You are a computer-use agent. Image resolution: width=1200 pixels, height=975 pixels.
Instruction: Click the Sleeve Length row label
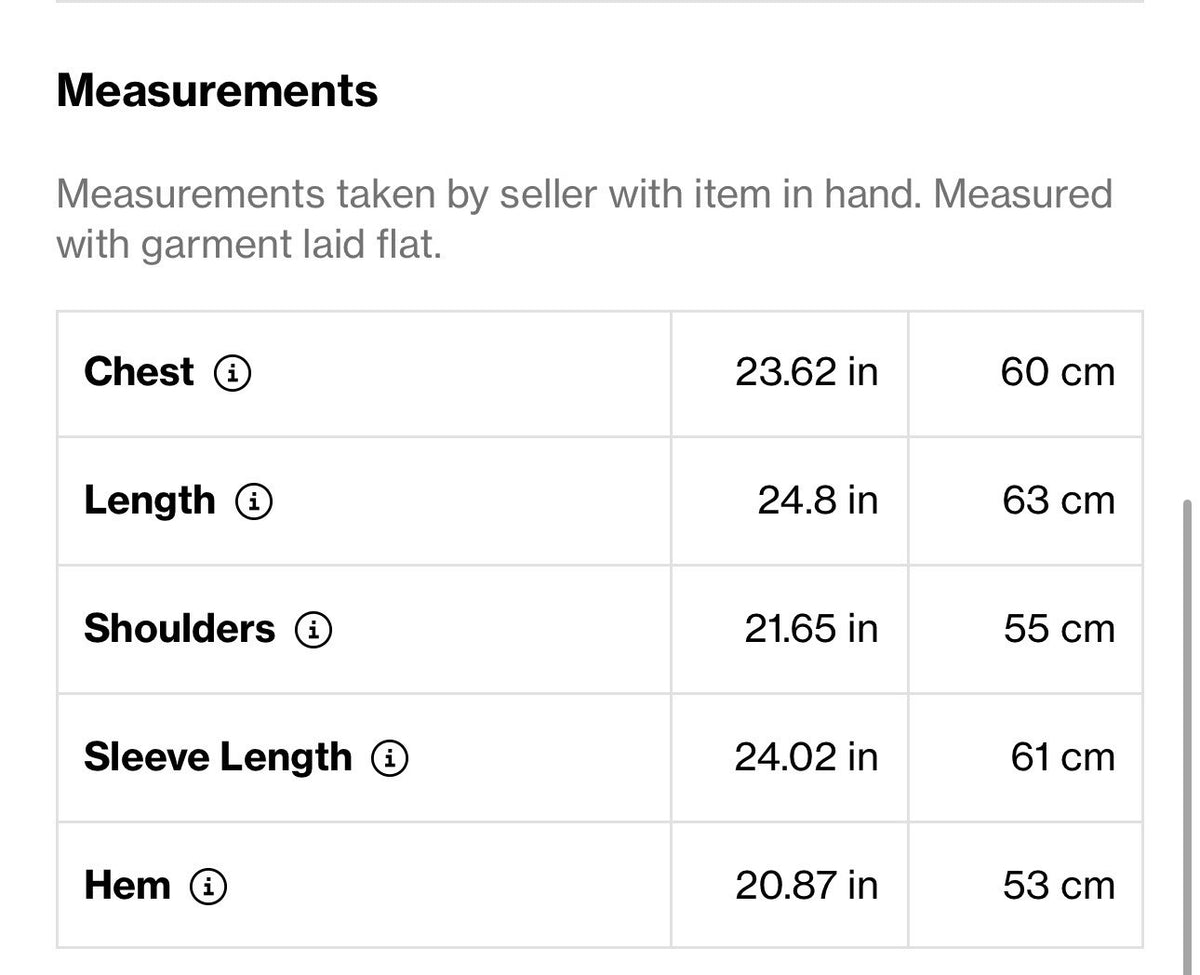(218, 758)
